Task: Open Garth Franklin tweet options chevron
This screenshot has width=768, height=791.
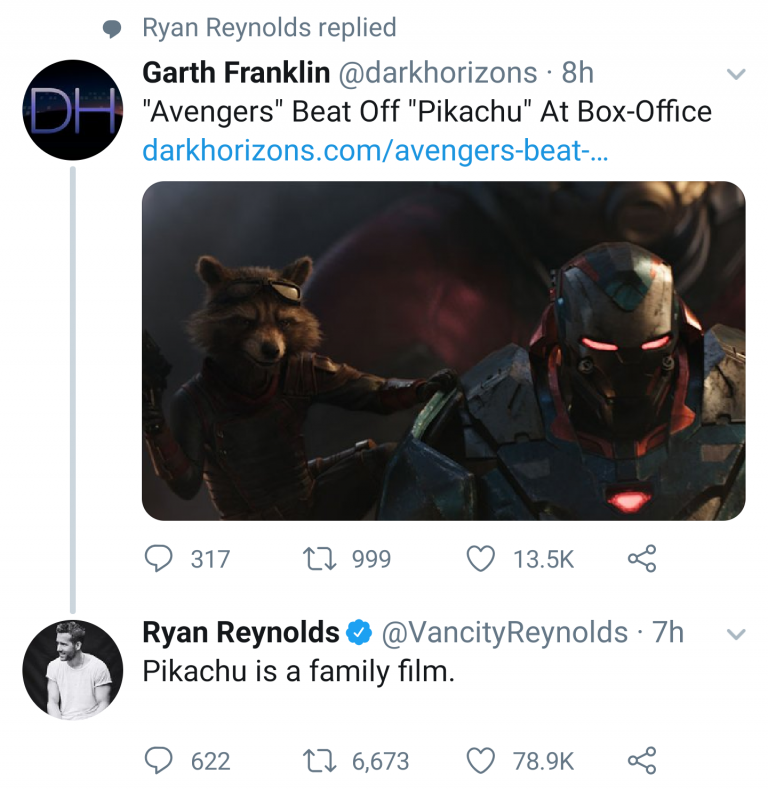Action: pos(735,74)
